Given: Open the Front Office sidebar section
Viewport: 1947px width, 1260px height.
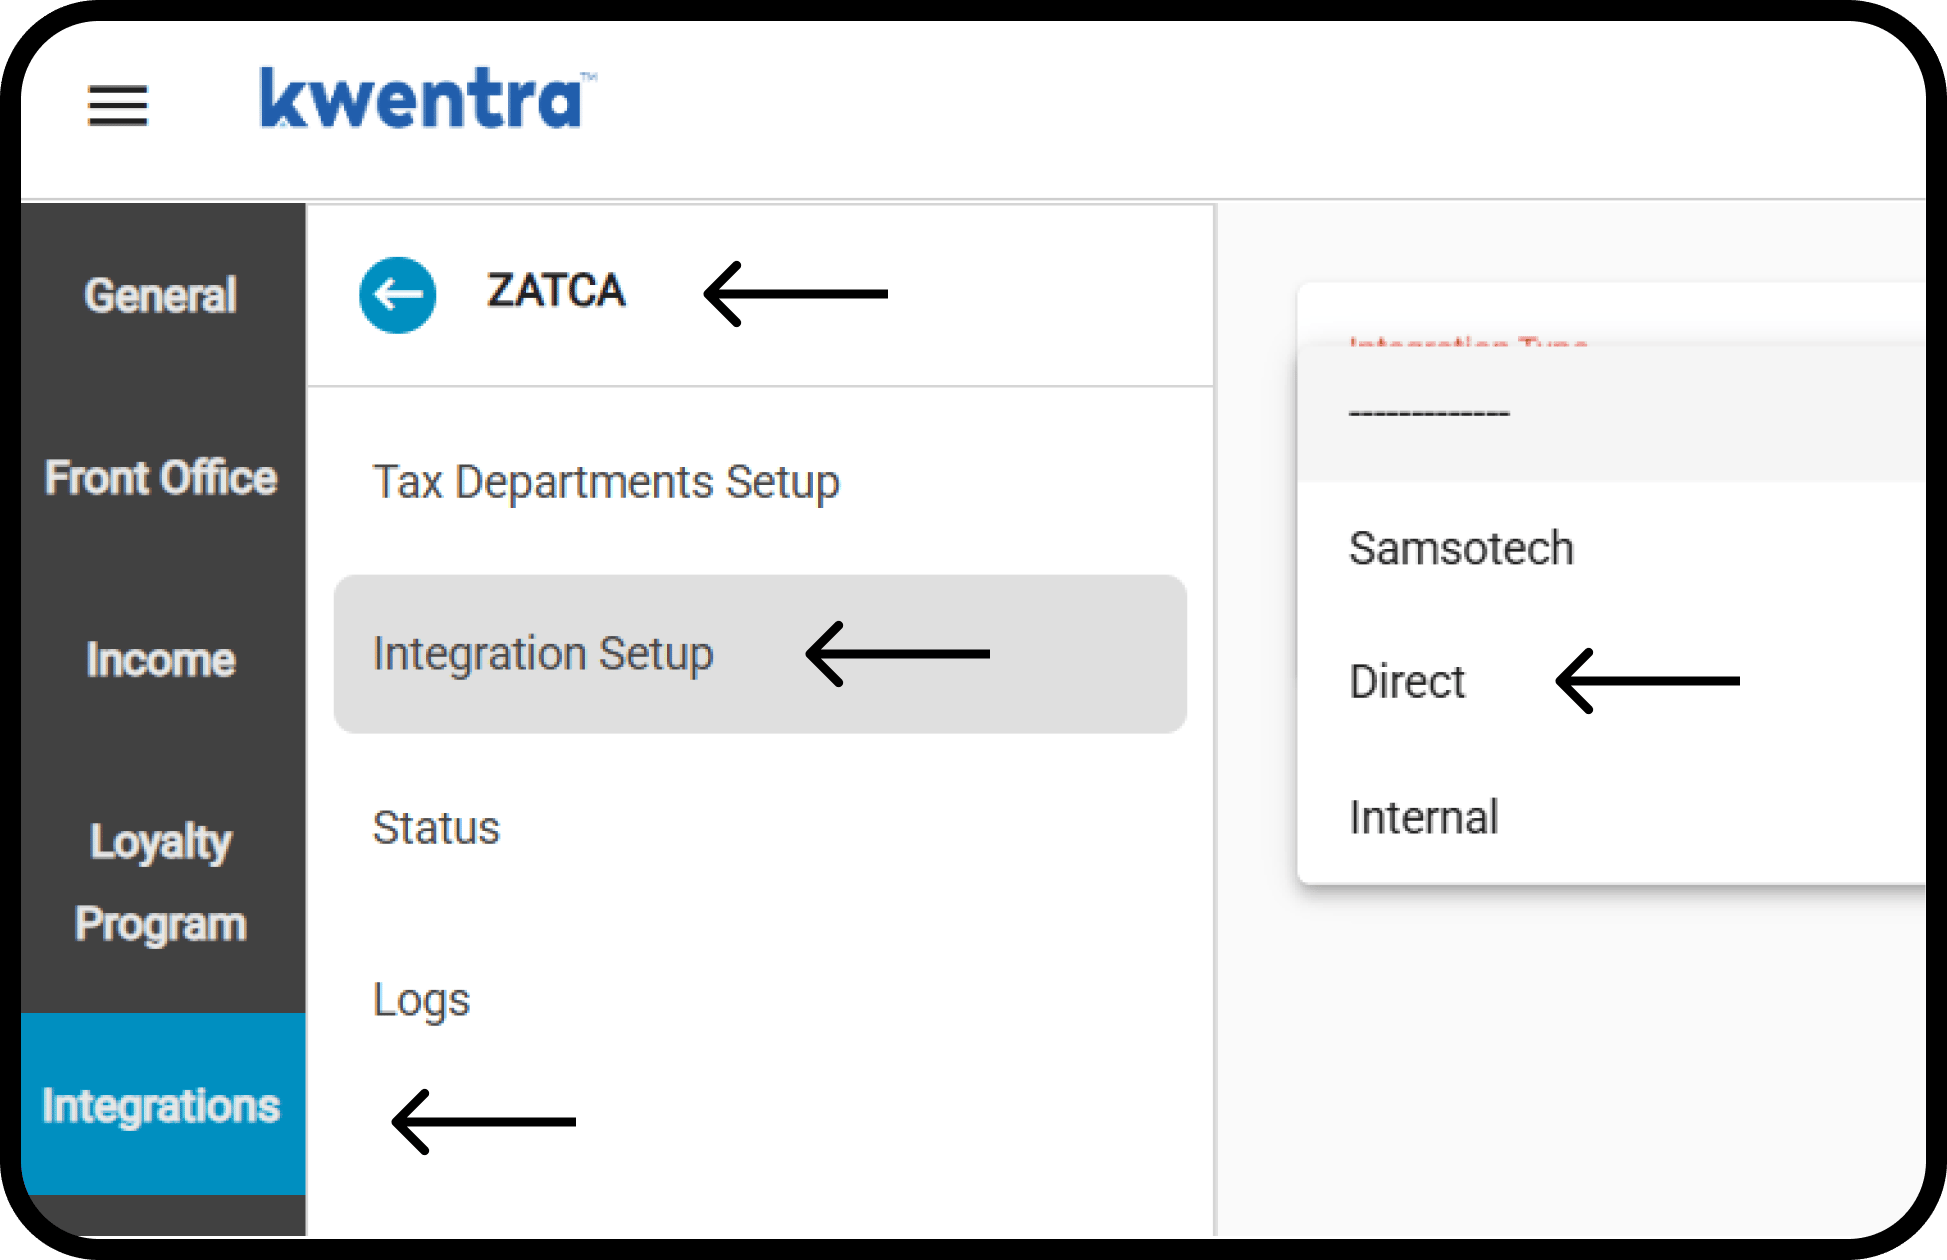Looking at the screenshot, I should [161, 477].
